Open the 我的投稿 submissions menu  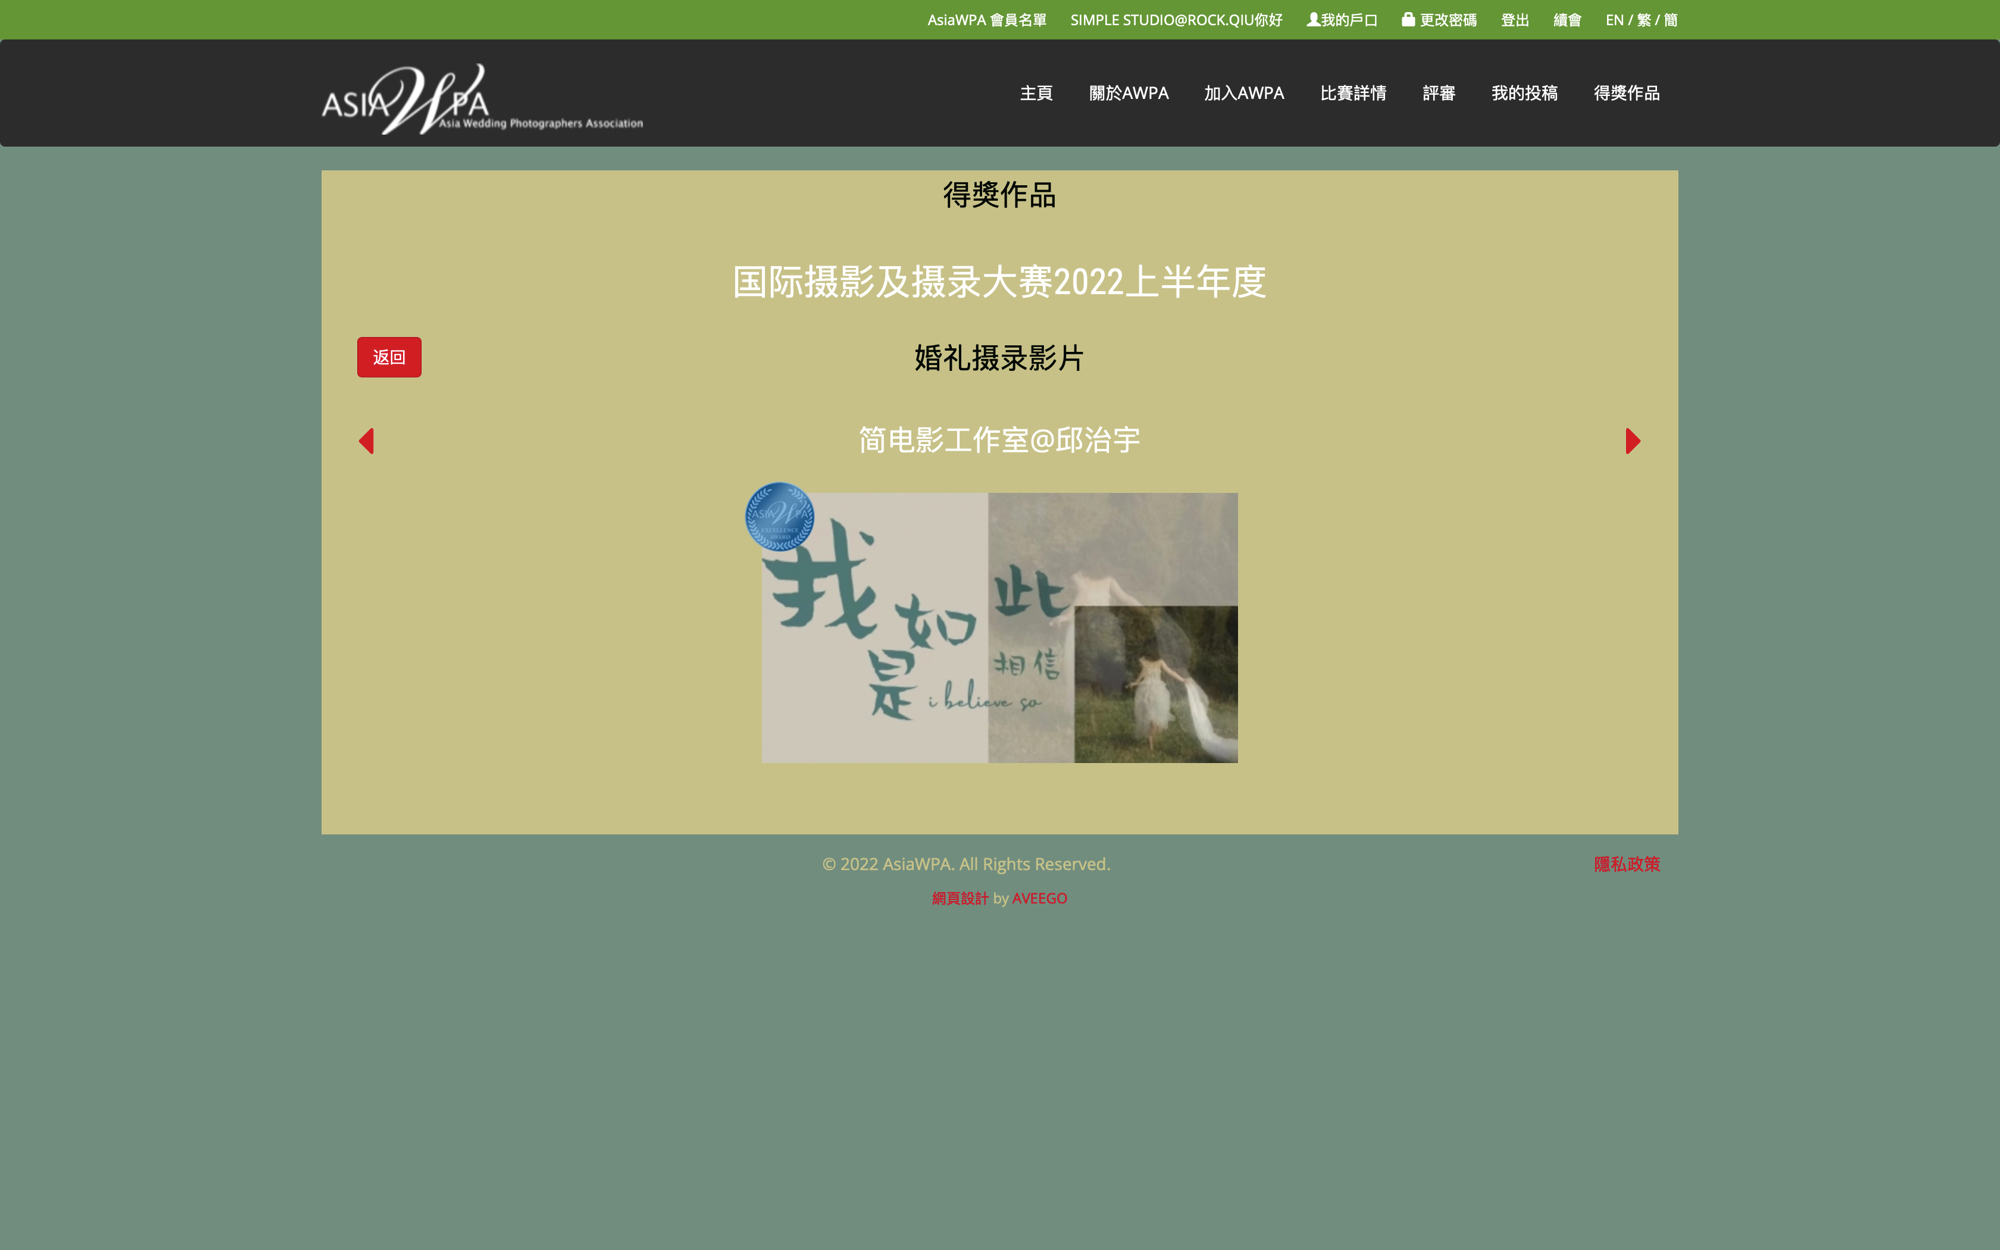click(1524, 93)
